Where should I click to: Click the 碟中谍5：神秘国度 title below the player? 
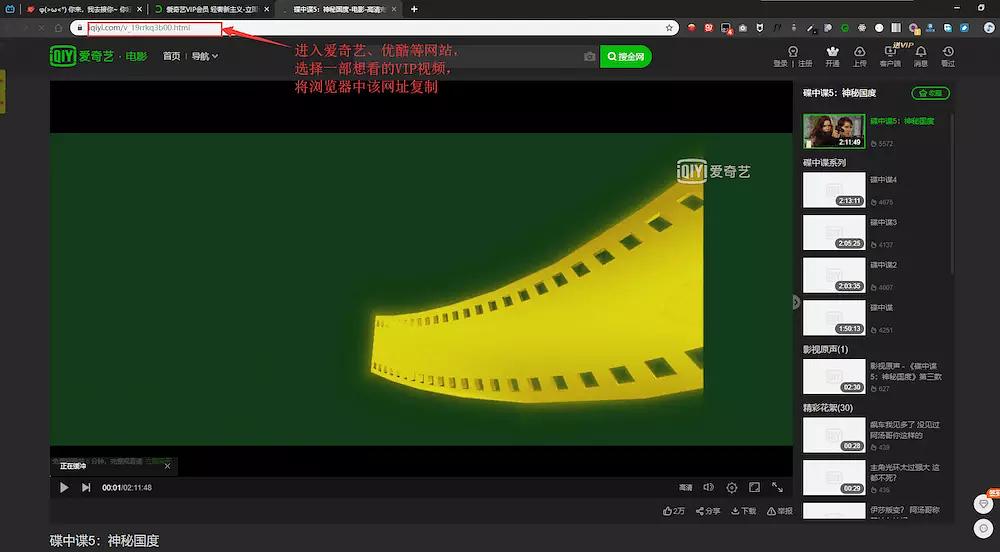(x=105, y=541)
